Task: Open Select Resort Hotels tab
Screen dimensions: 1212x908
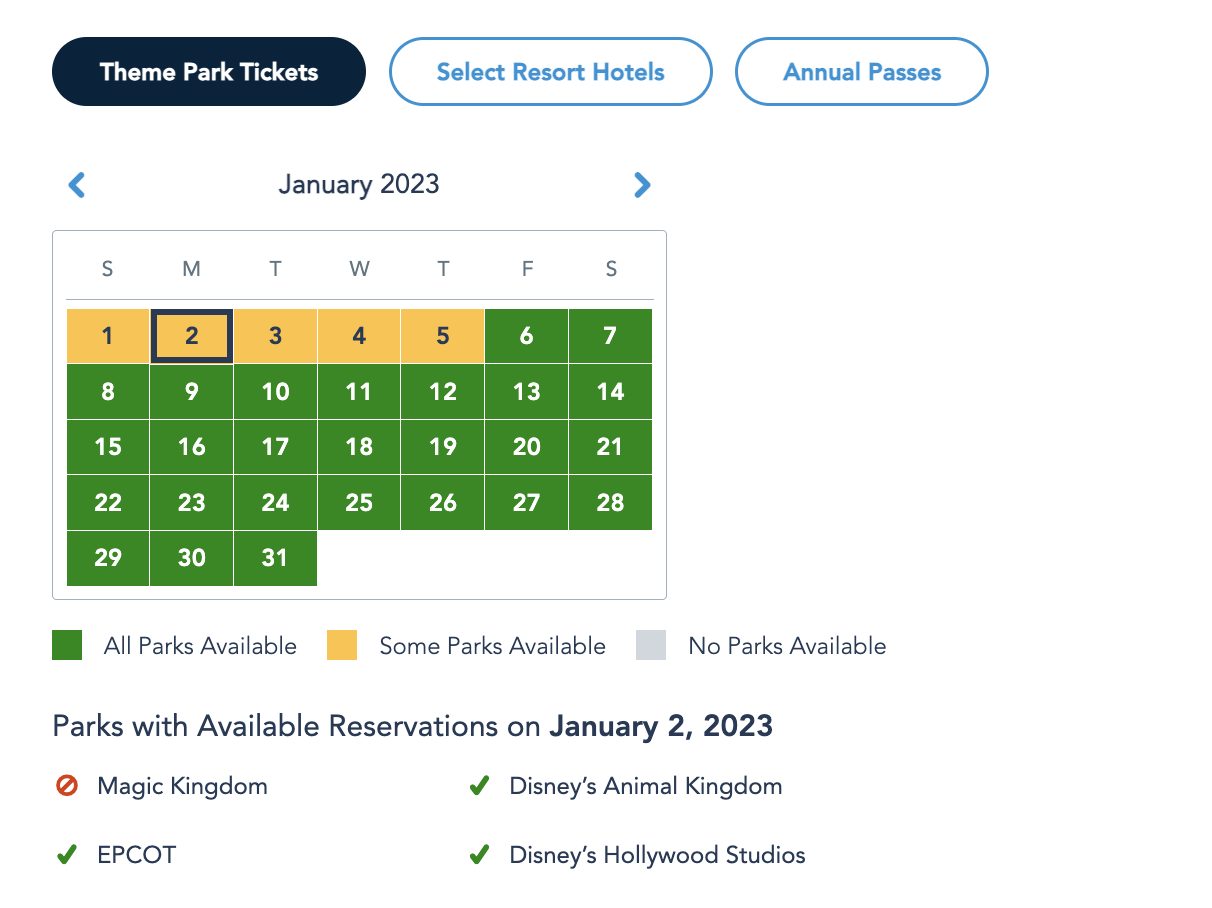Action: point(550,72)
